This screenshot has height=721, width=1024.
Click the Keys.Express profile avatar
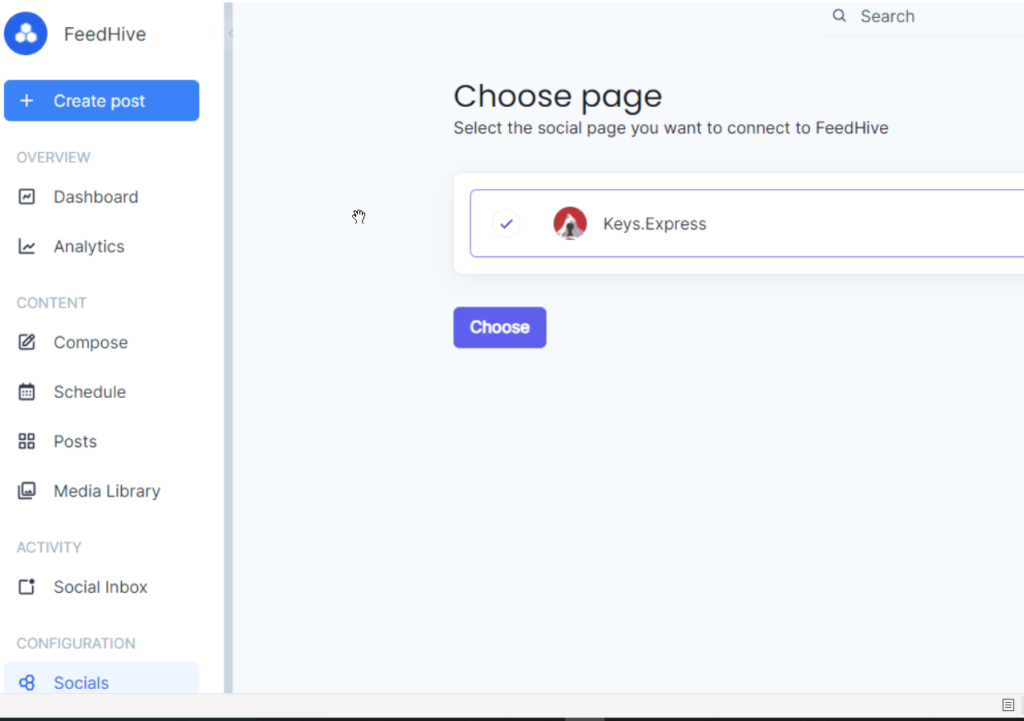570,224
